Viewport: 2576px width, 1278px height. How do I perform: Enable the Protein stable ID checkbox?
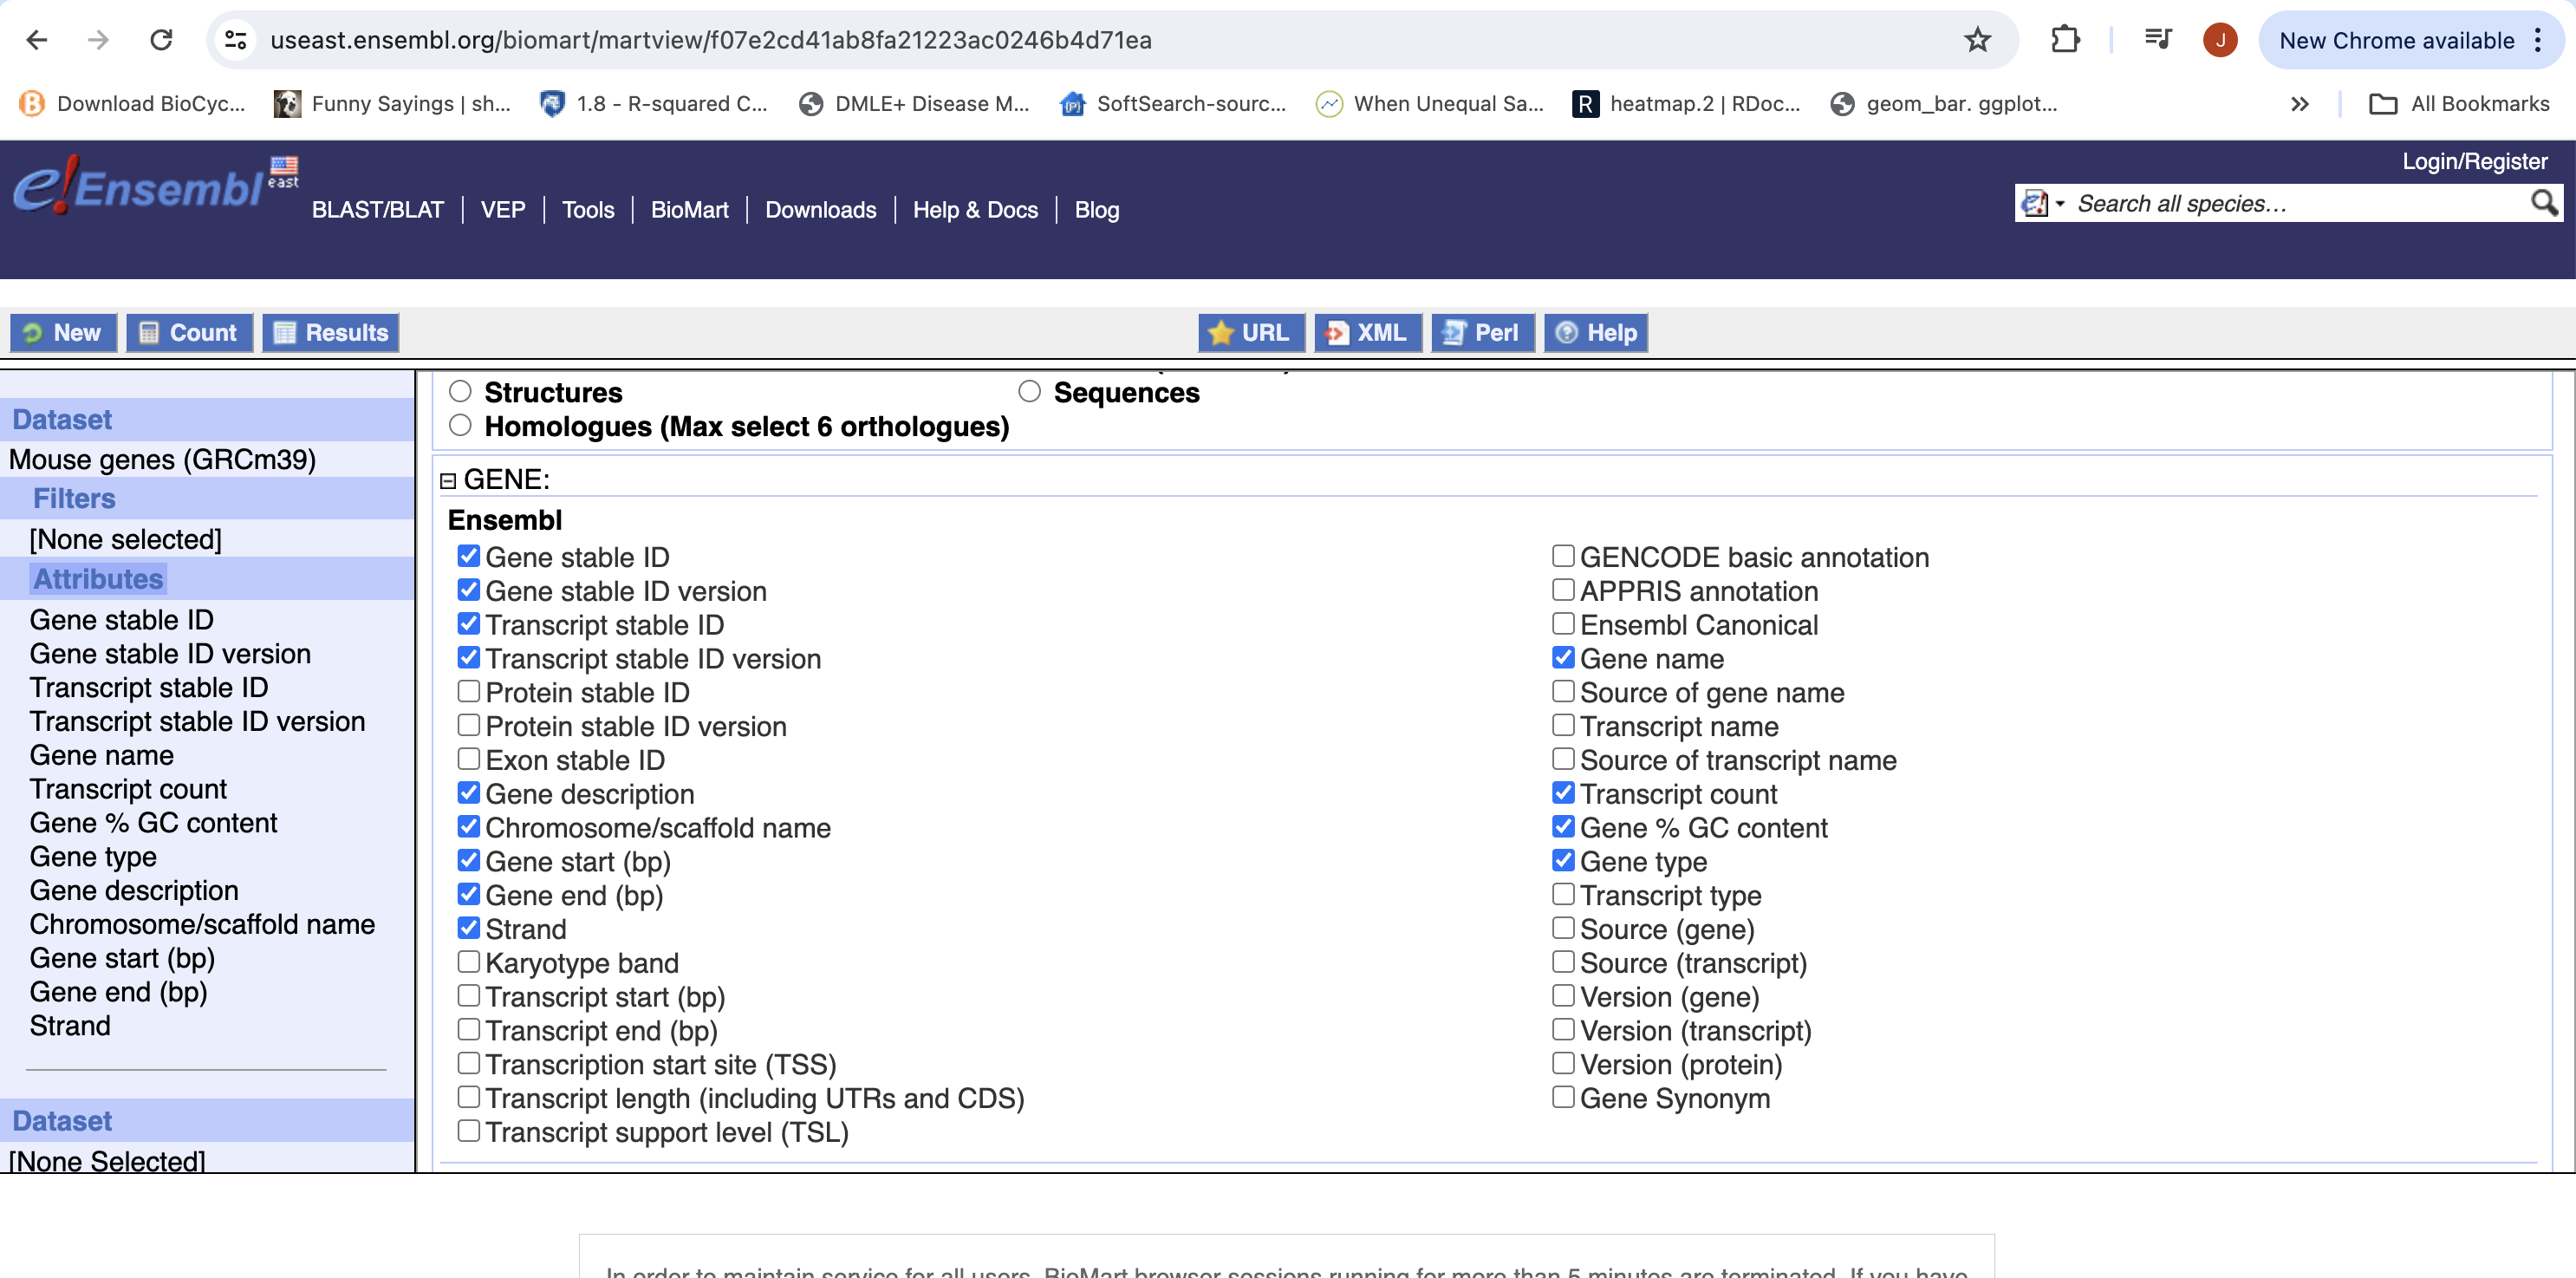[468, 692]
